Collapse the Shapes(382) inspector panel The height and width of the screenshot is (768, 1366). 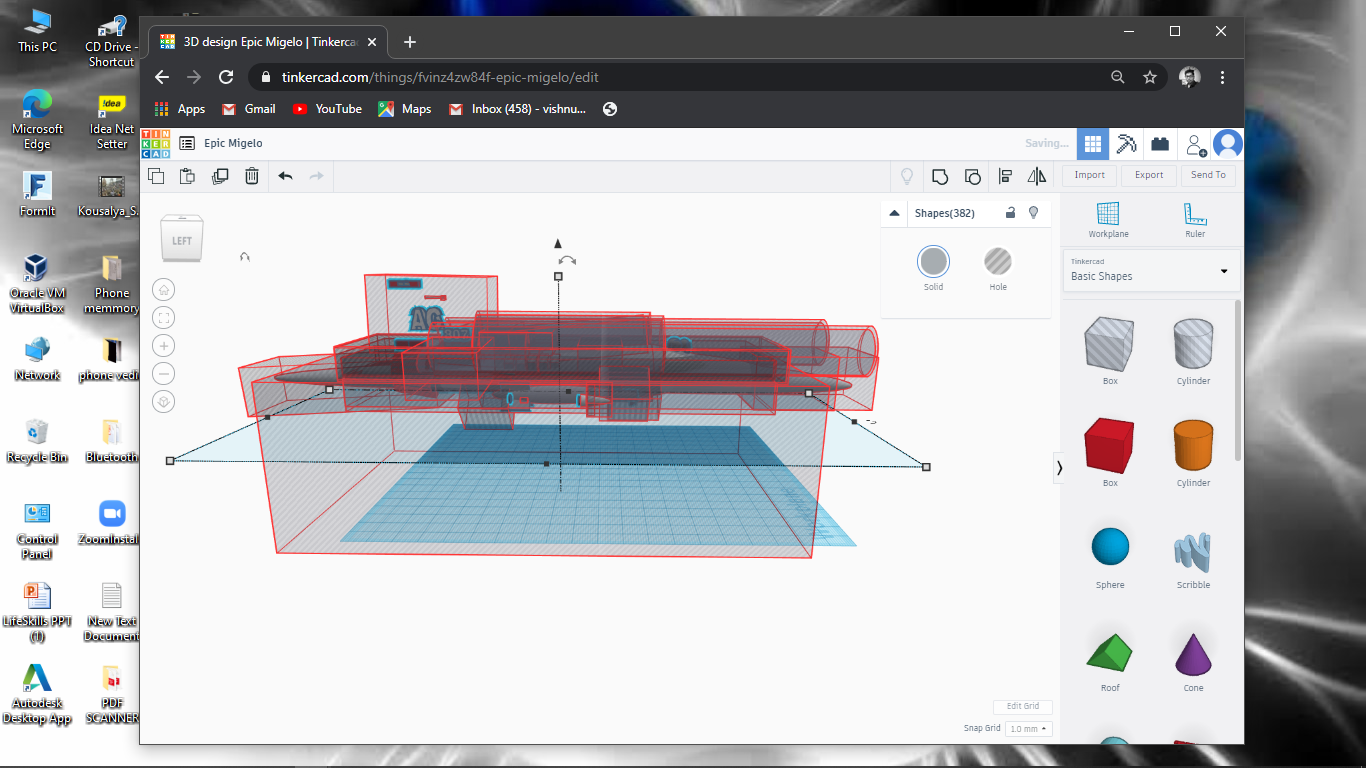point(893,212)
